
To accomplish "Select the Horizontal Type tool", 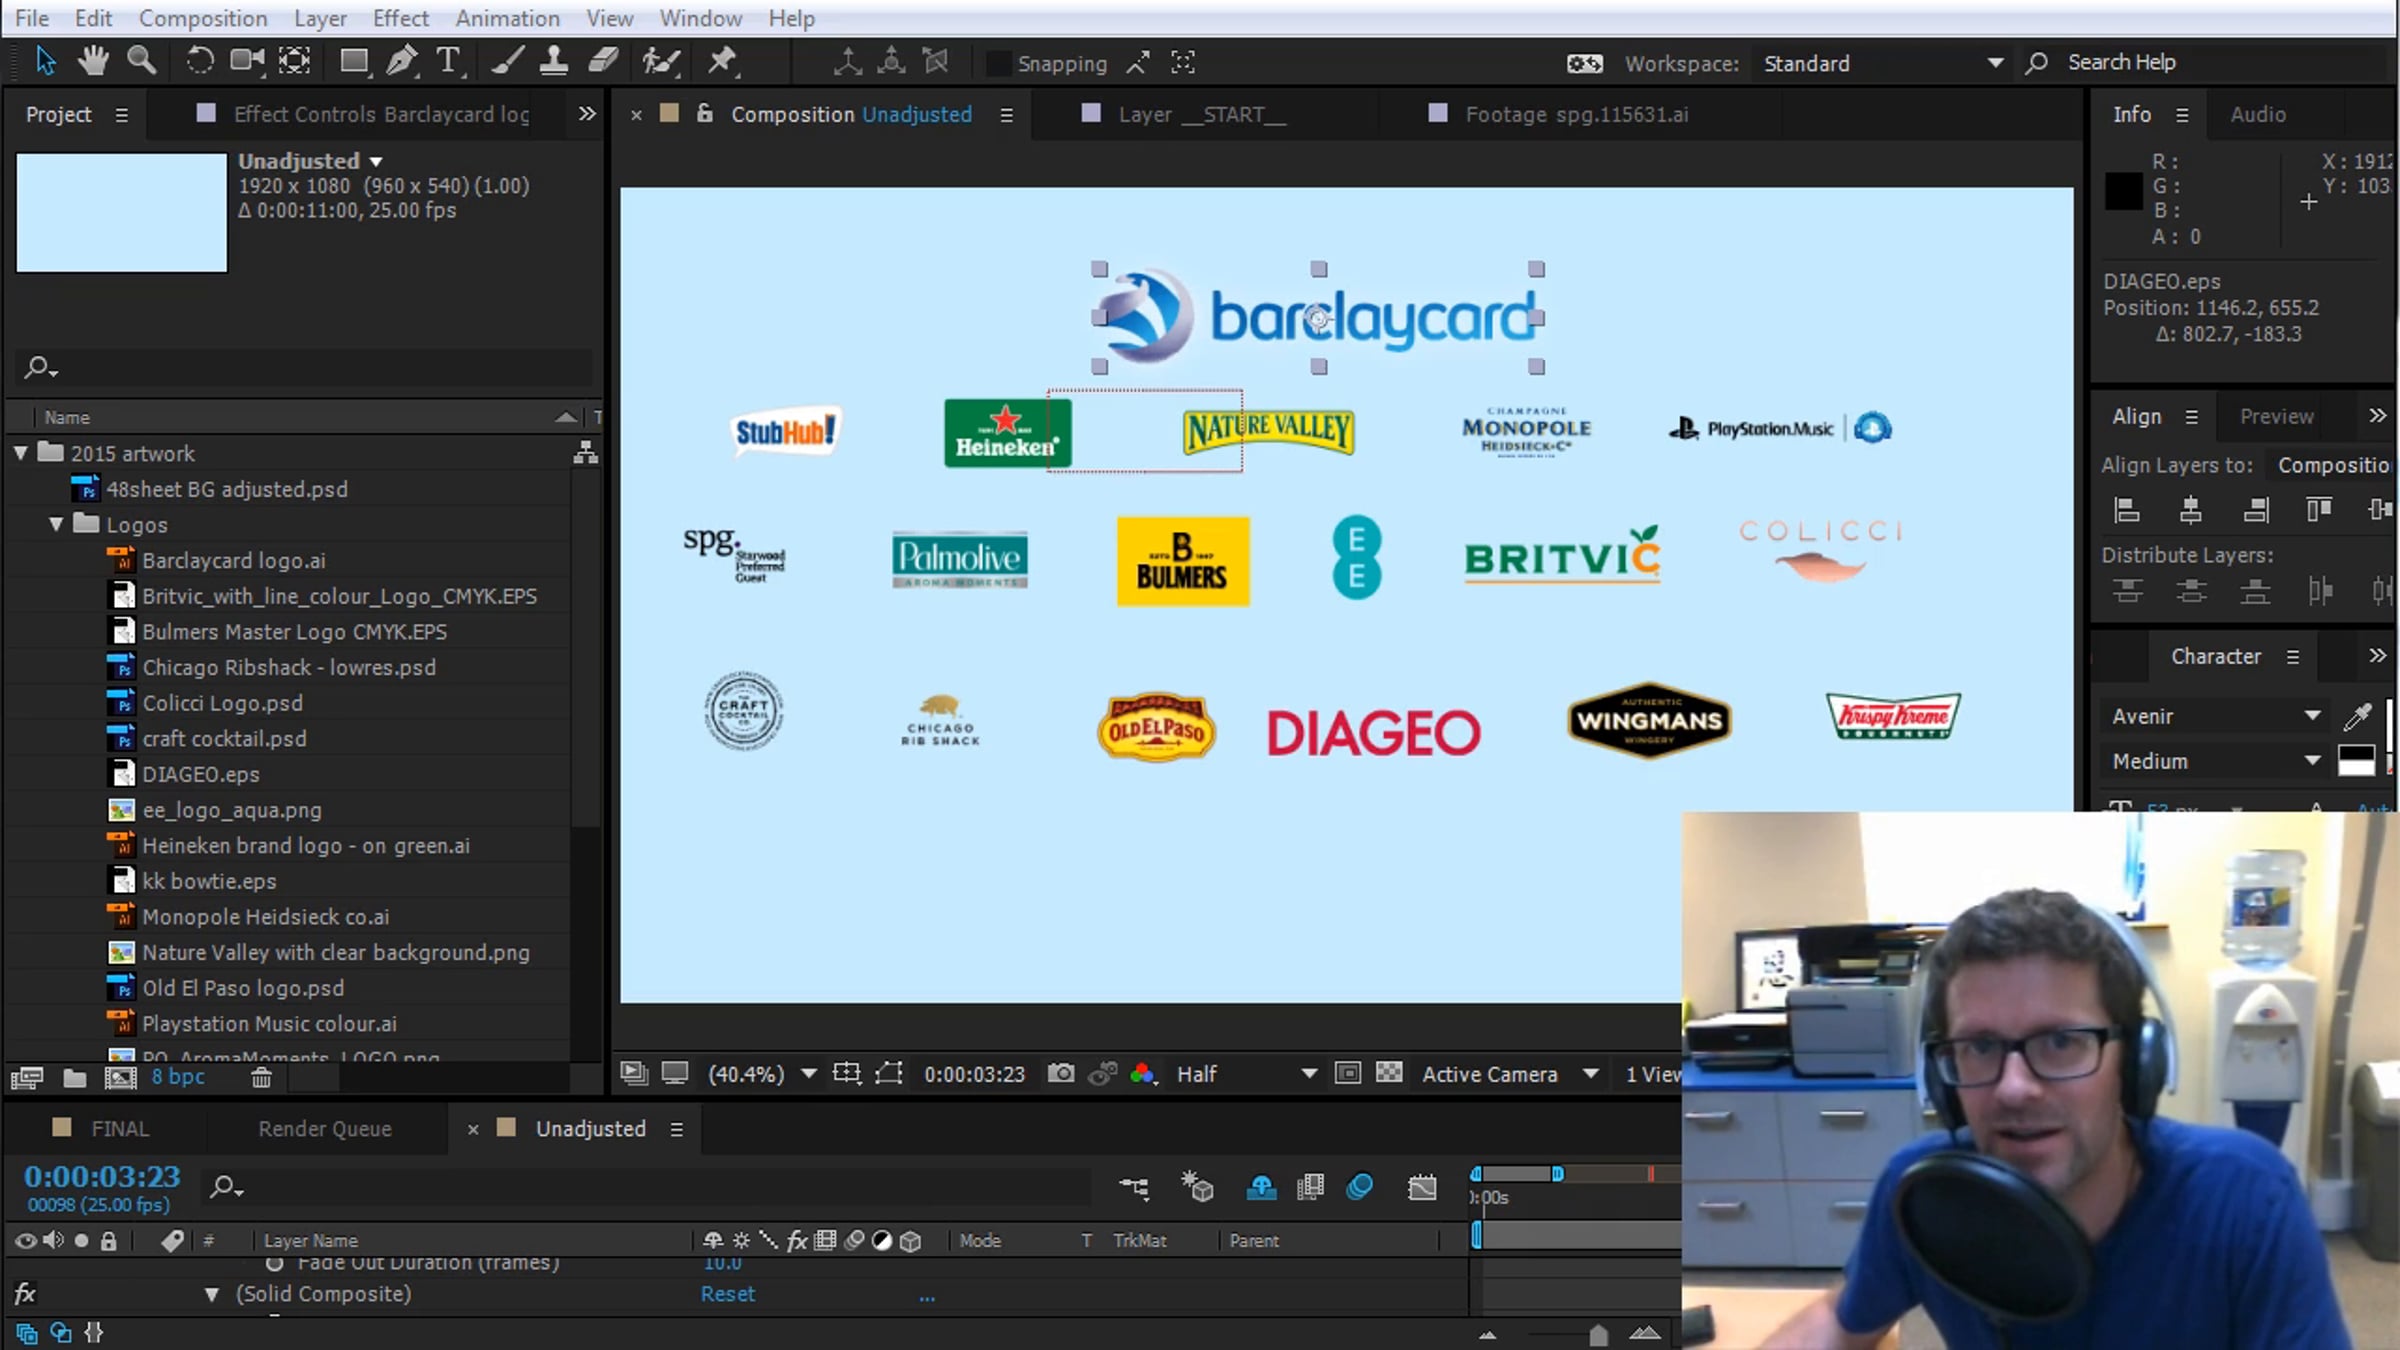I will [449, 62].
